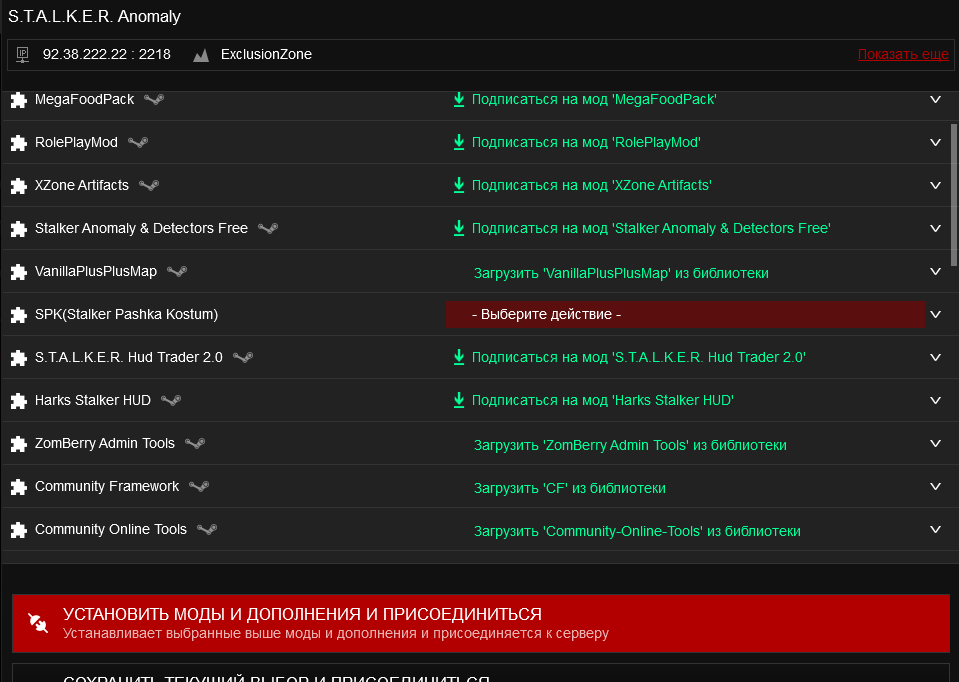Screen dimensions: 959x682
Task: Click the puzzle icon beside RolePlayMod
Action: pos(19,143)
